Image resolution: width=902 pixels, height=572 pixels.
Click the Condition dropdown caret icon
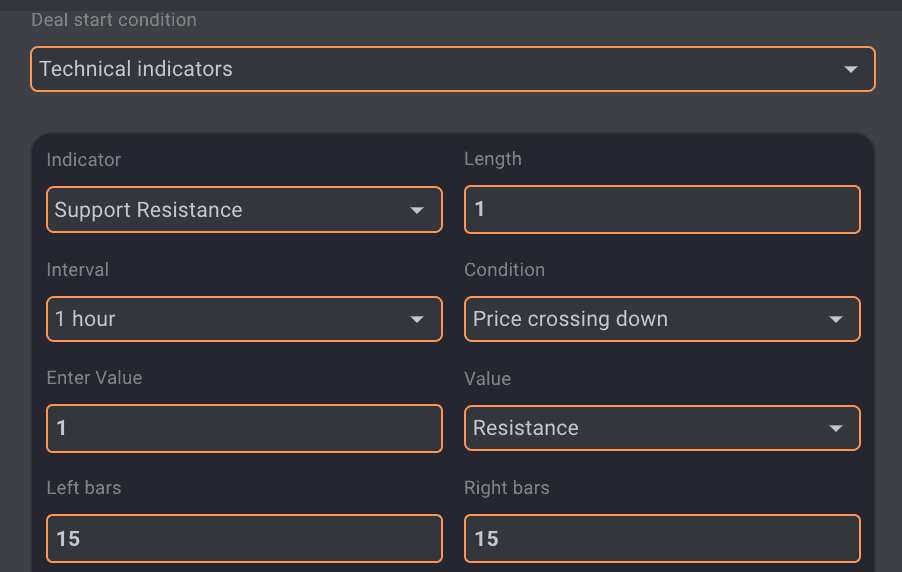click(836, 320)
